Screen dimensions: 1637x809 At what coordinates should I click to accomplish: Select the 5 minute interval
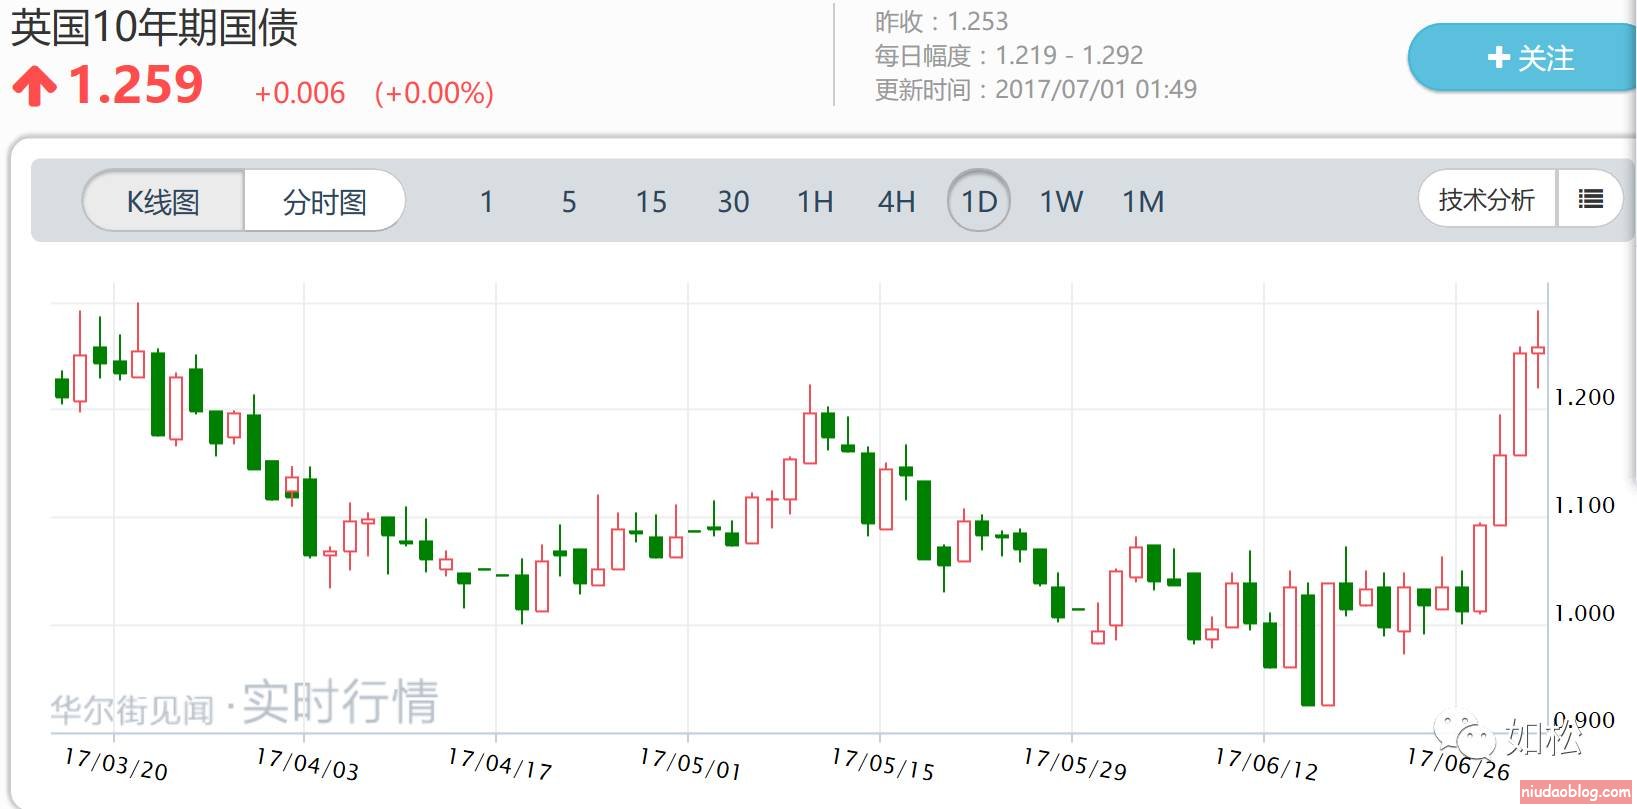(x=568, y=202)
